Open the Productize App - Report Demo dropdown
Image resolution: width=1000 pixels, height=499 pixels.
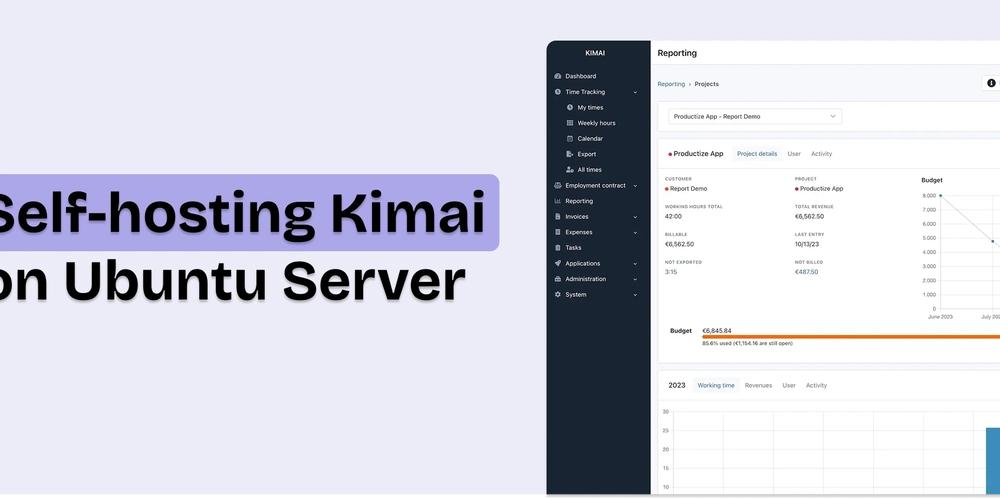pos(755,117)
